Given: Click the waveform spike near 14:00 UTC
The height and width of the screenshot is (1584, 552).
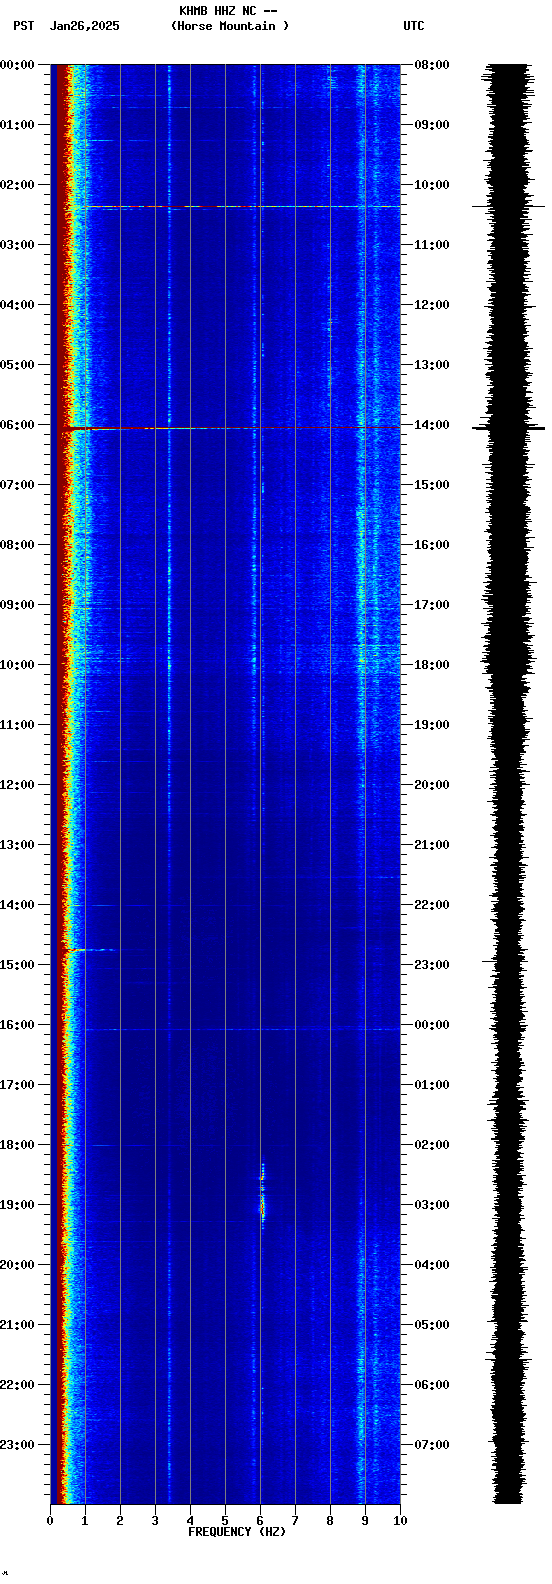Looking at the screenshot, I should point(509,428).
